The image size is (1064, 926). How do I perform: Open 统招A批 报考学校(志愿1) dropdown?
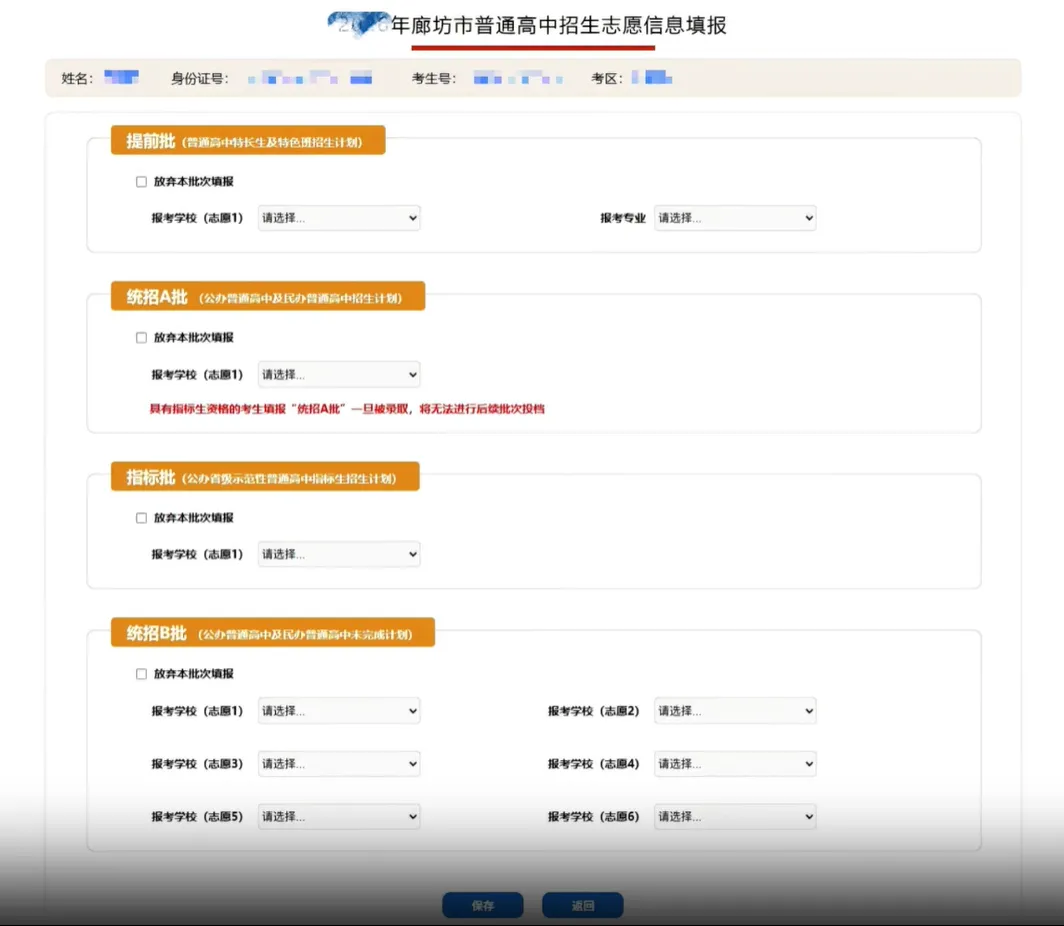pyautogui.click(x=339, y=374)
